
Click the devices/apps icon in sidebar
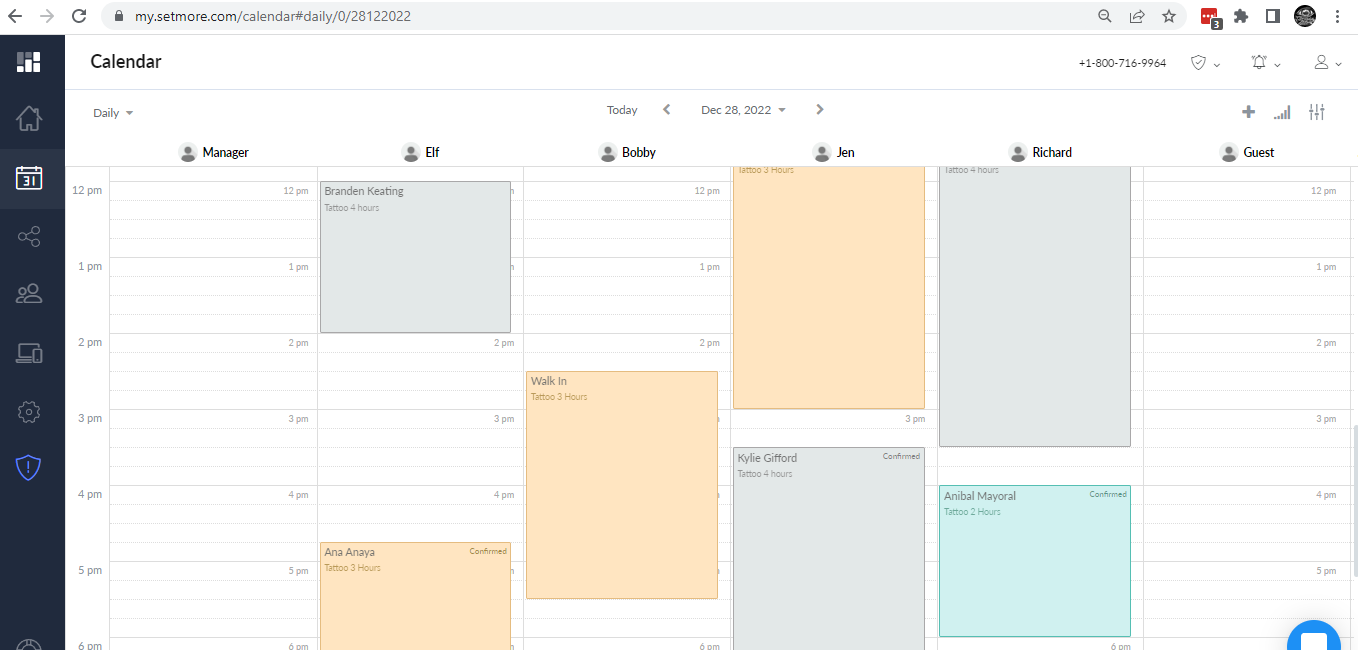pos(29,353)
